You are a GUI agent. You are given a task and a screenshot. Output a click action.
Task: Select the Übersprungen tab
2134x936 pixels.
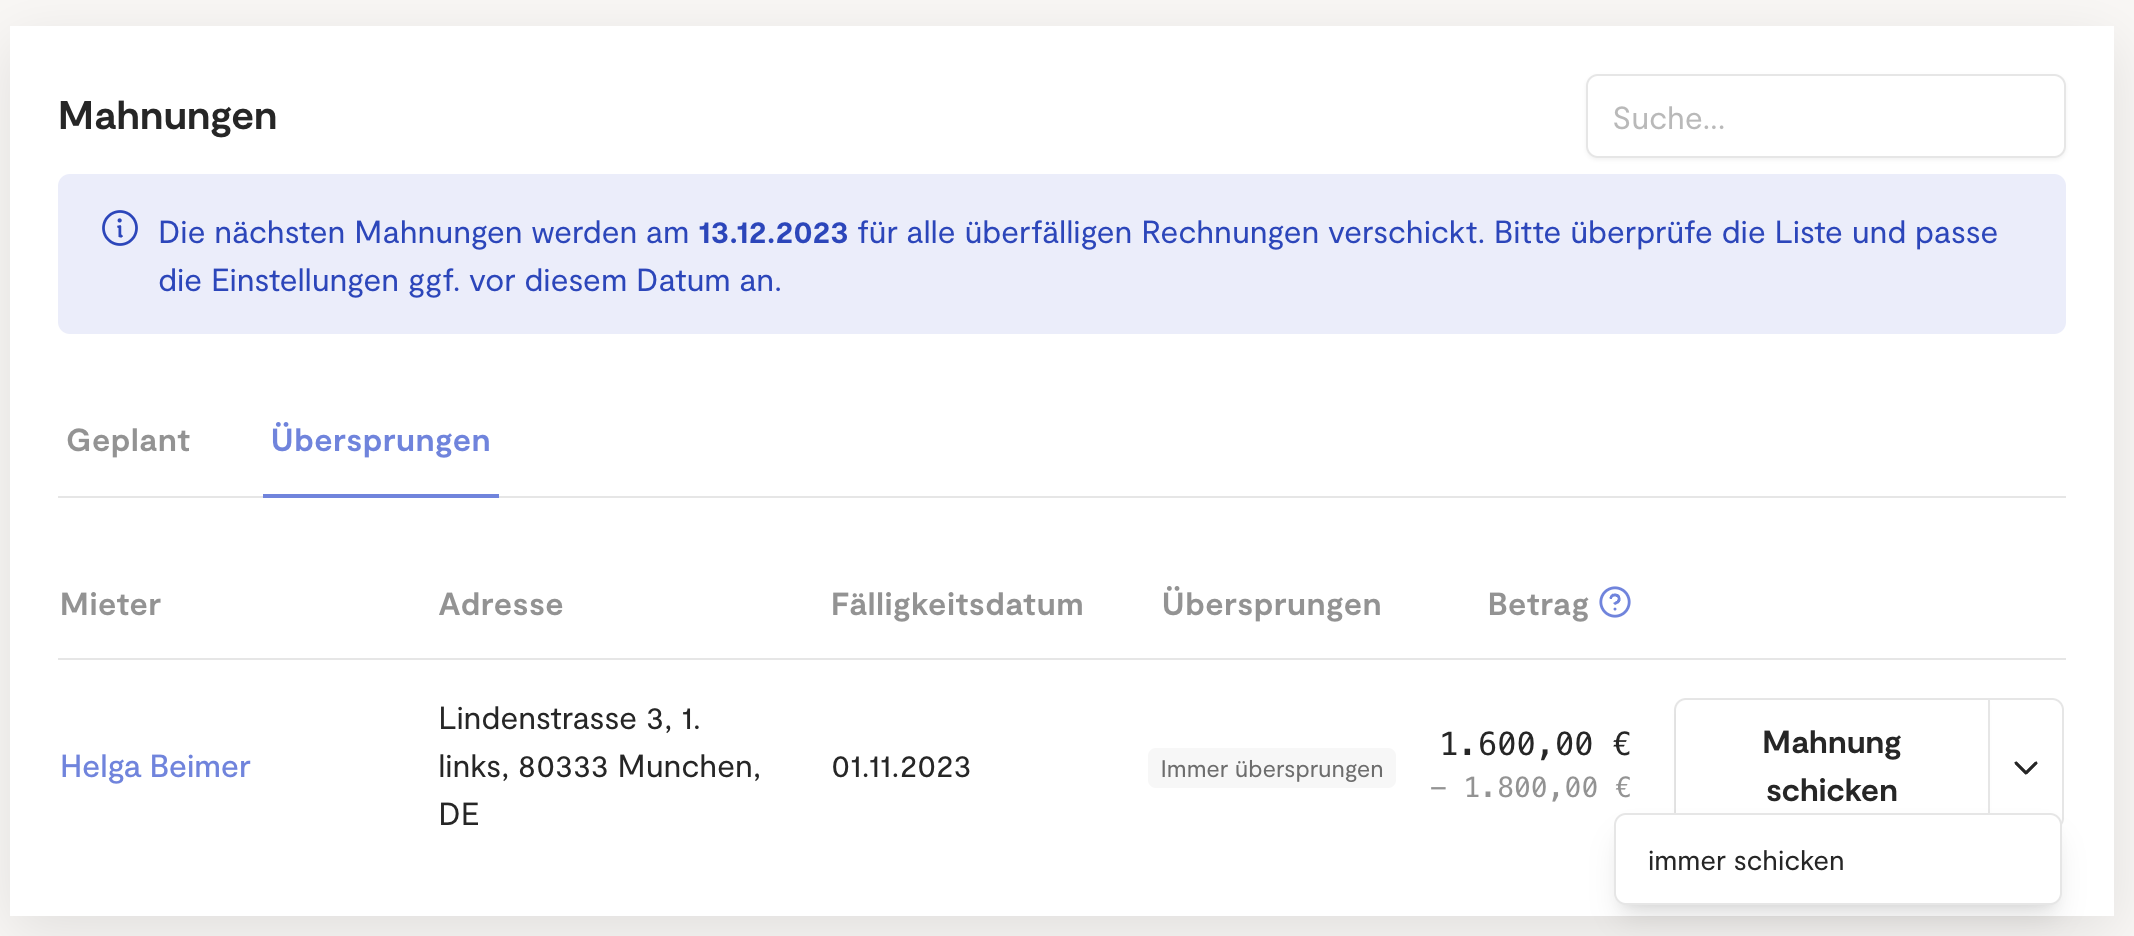pos(380,440)
